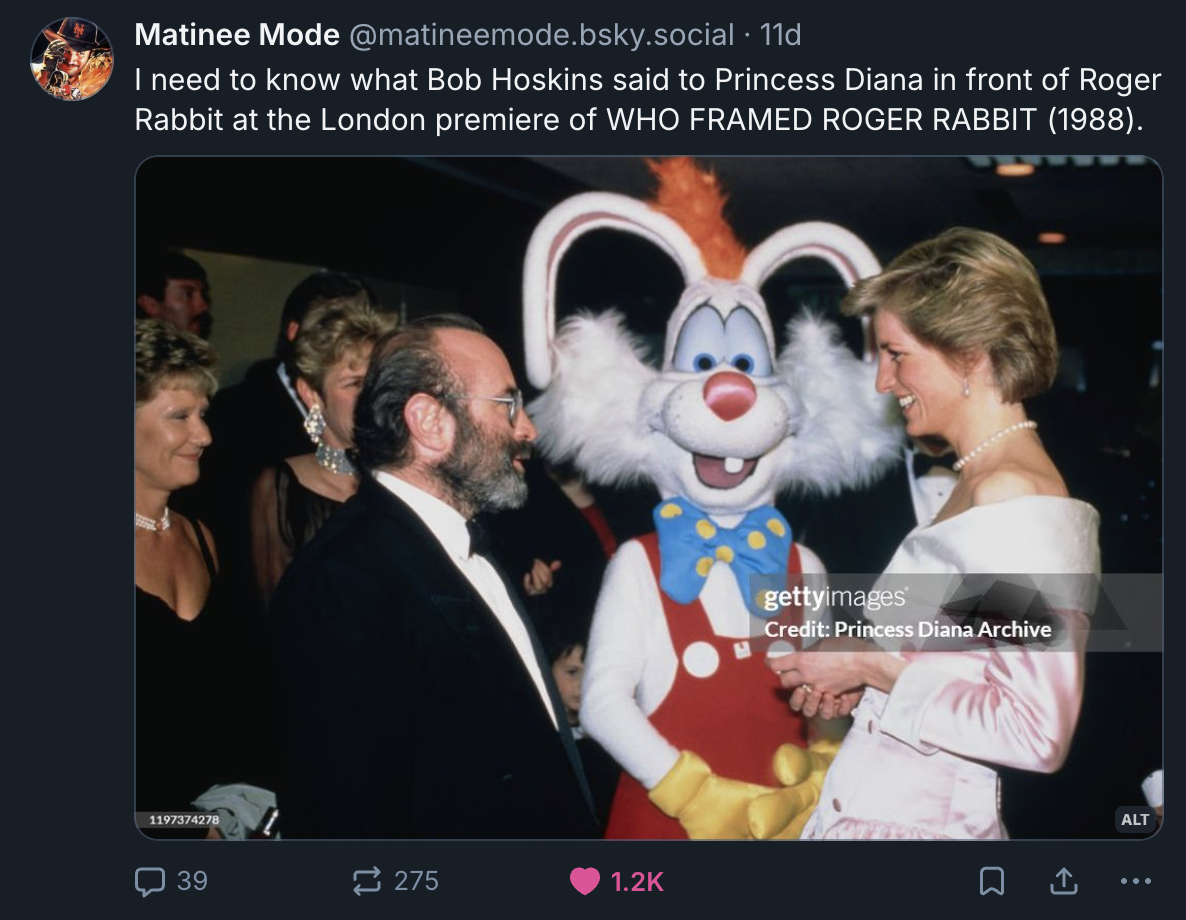Click the share upload arrow icon

point(1064,880)
